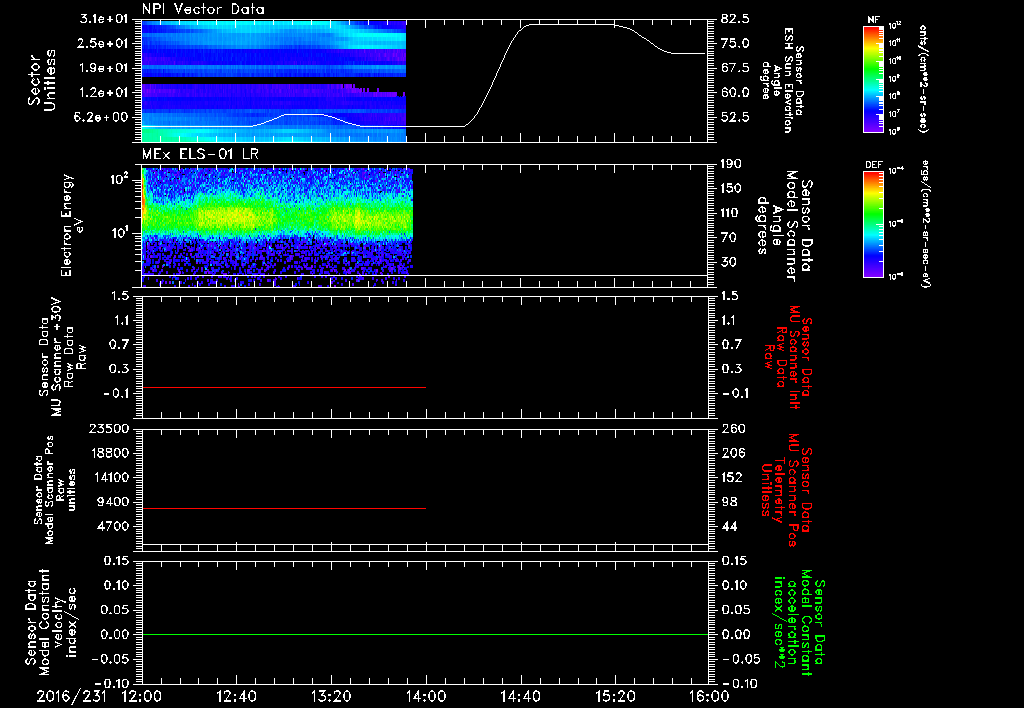Click the green 'Model Constant acceleration' label
The image size is (1024, 708).
[799, 624]
